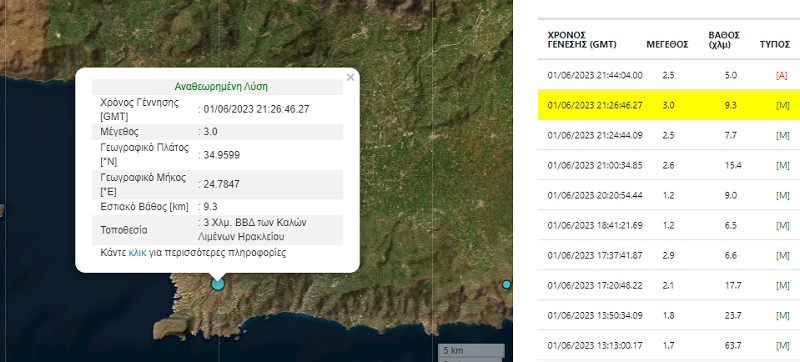Sort by ΧΡΟΝΟΣ ΓΕΝΕΣΗΣ (GMT) column header
Screen dimensions: 800x362
(x=582, y=40)
